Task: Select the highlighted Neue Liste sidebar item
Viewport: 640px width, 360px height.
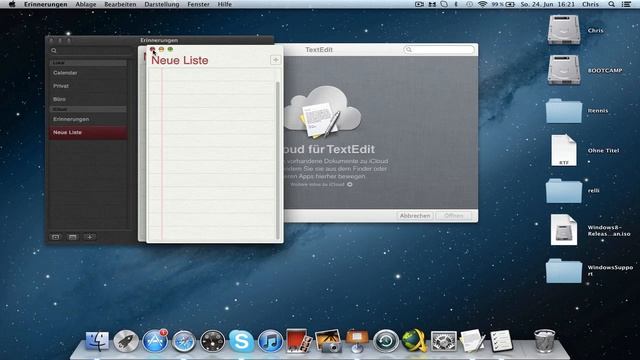Action: coord(88,132)
